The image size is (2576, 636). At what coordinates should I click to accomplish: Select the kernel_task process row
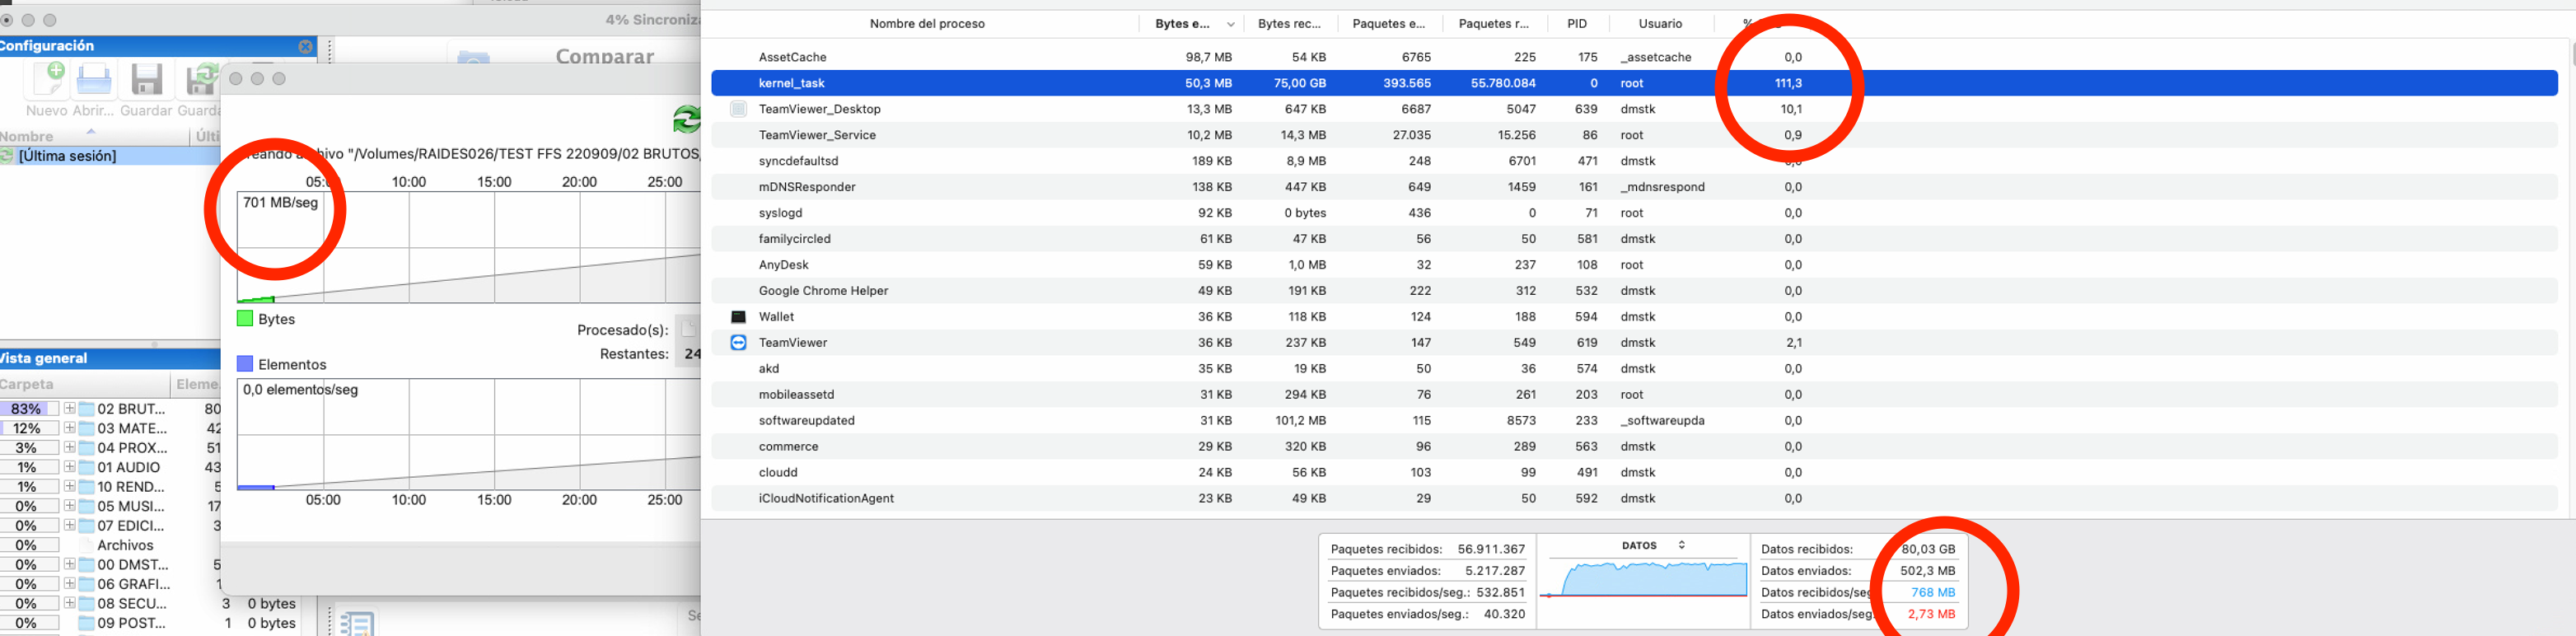coord(1634,83)
